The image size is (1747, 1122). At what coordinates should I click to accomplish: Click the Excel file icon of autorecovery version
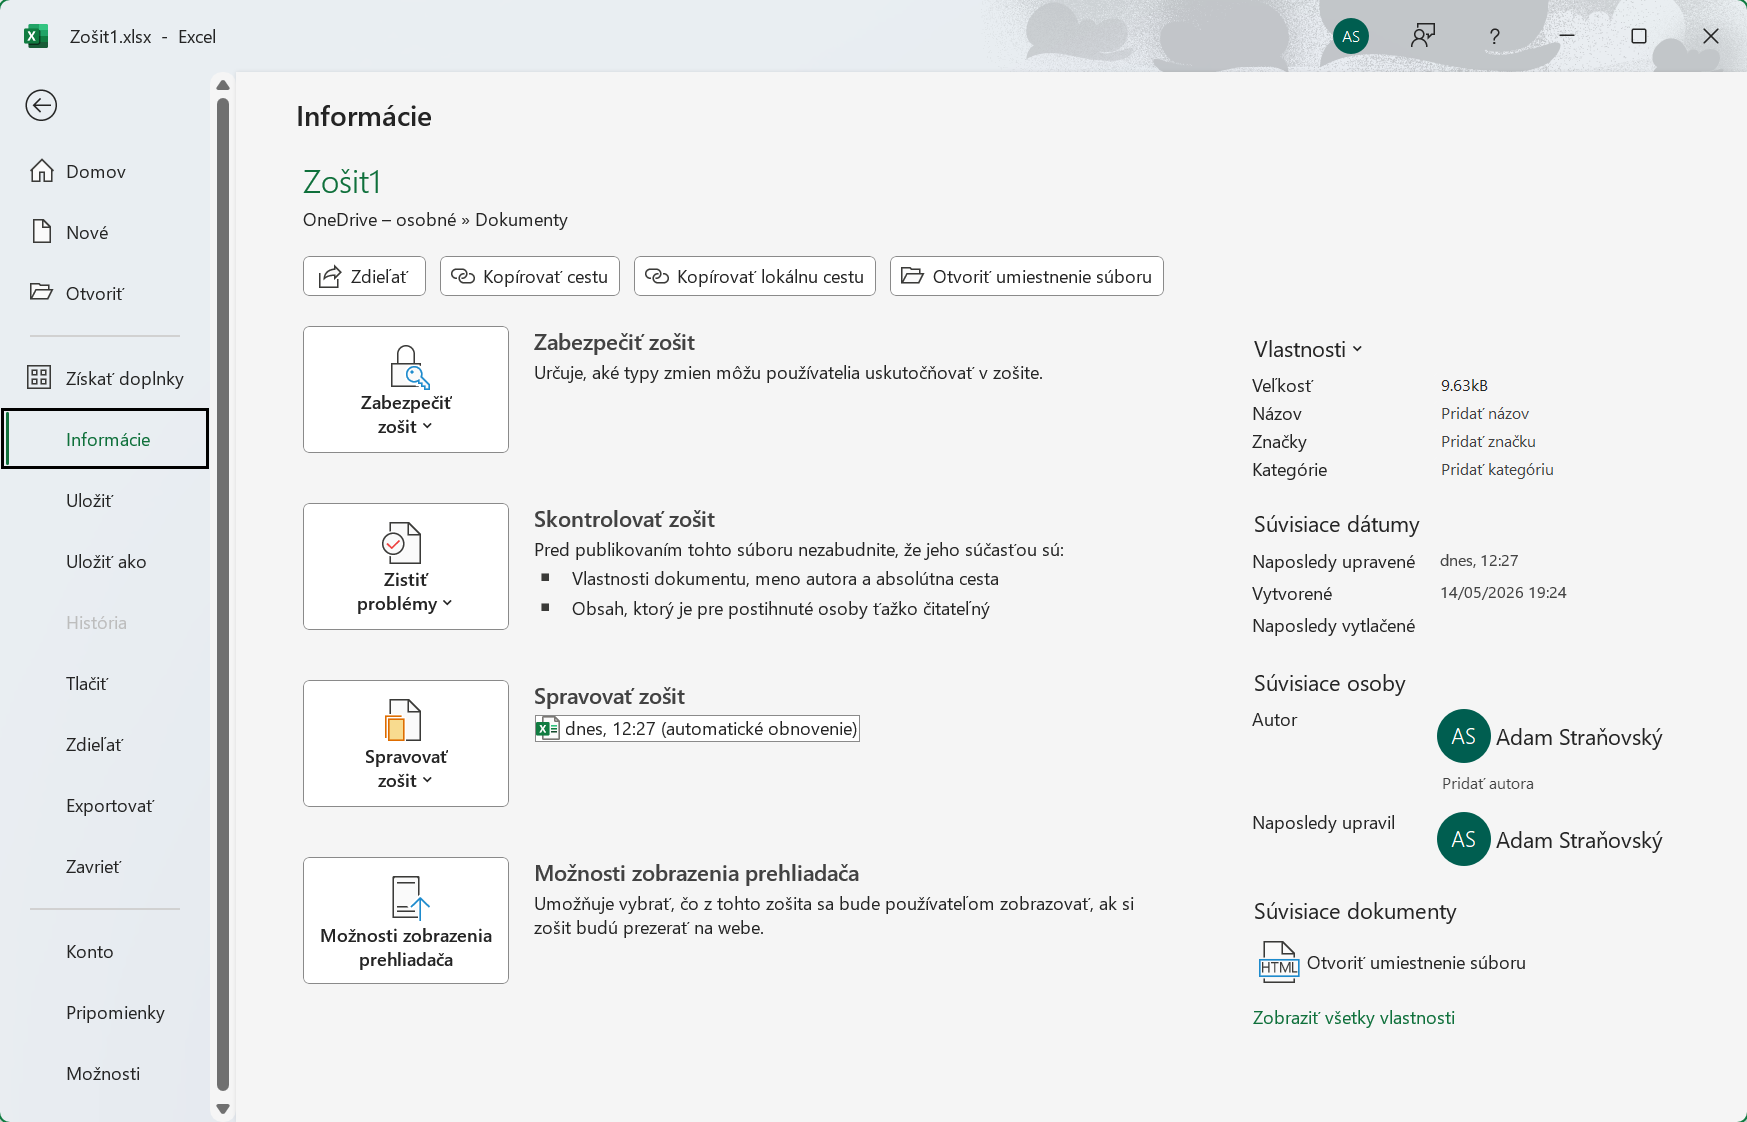pos(547,728)
